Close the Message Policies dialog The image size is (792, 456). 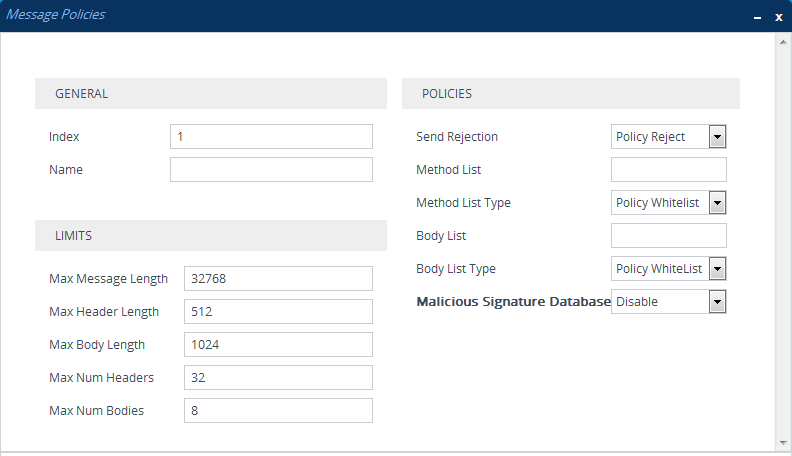[779, 17]
